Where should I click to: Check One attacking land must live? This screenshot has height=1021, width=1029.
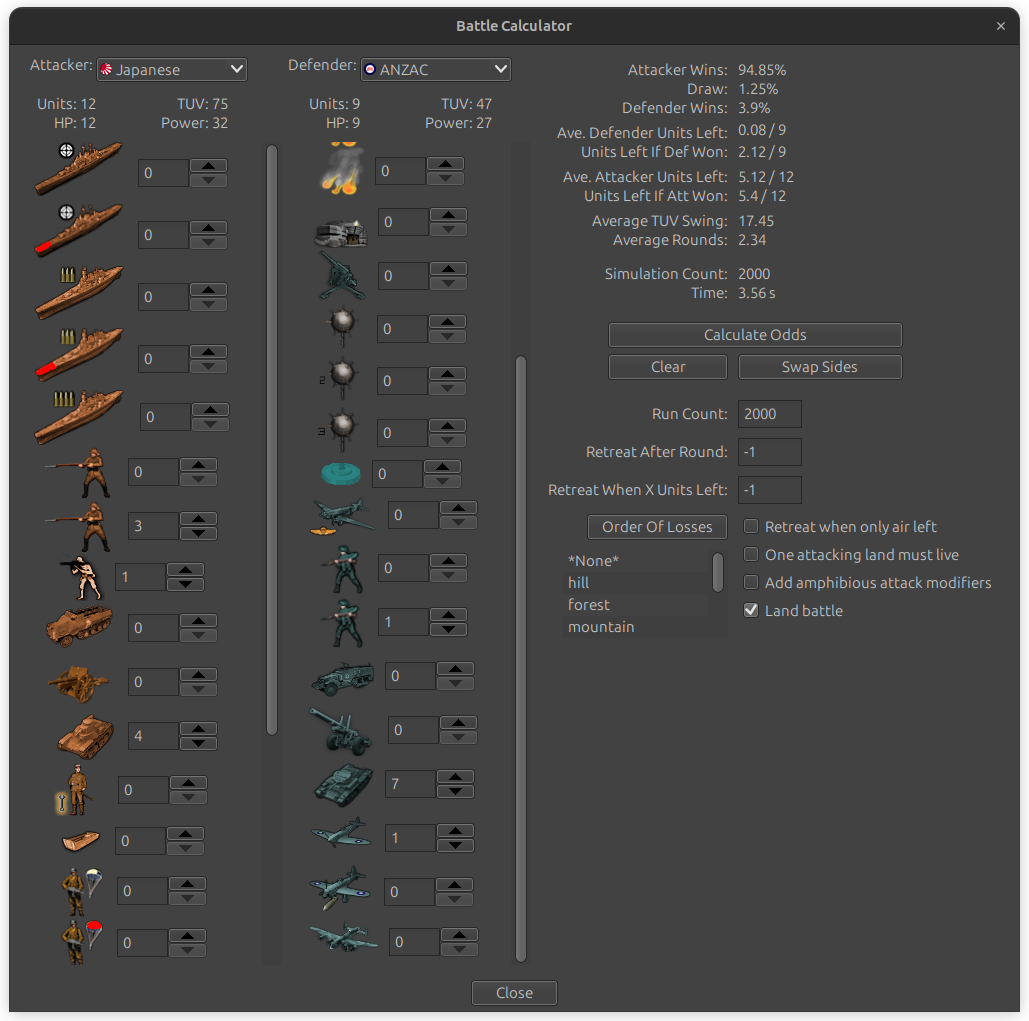click(751, 554)
